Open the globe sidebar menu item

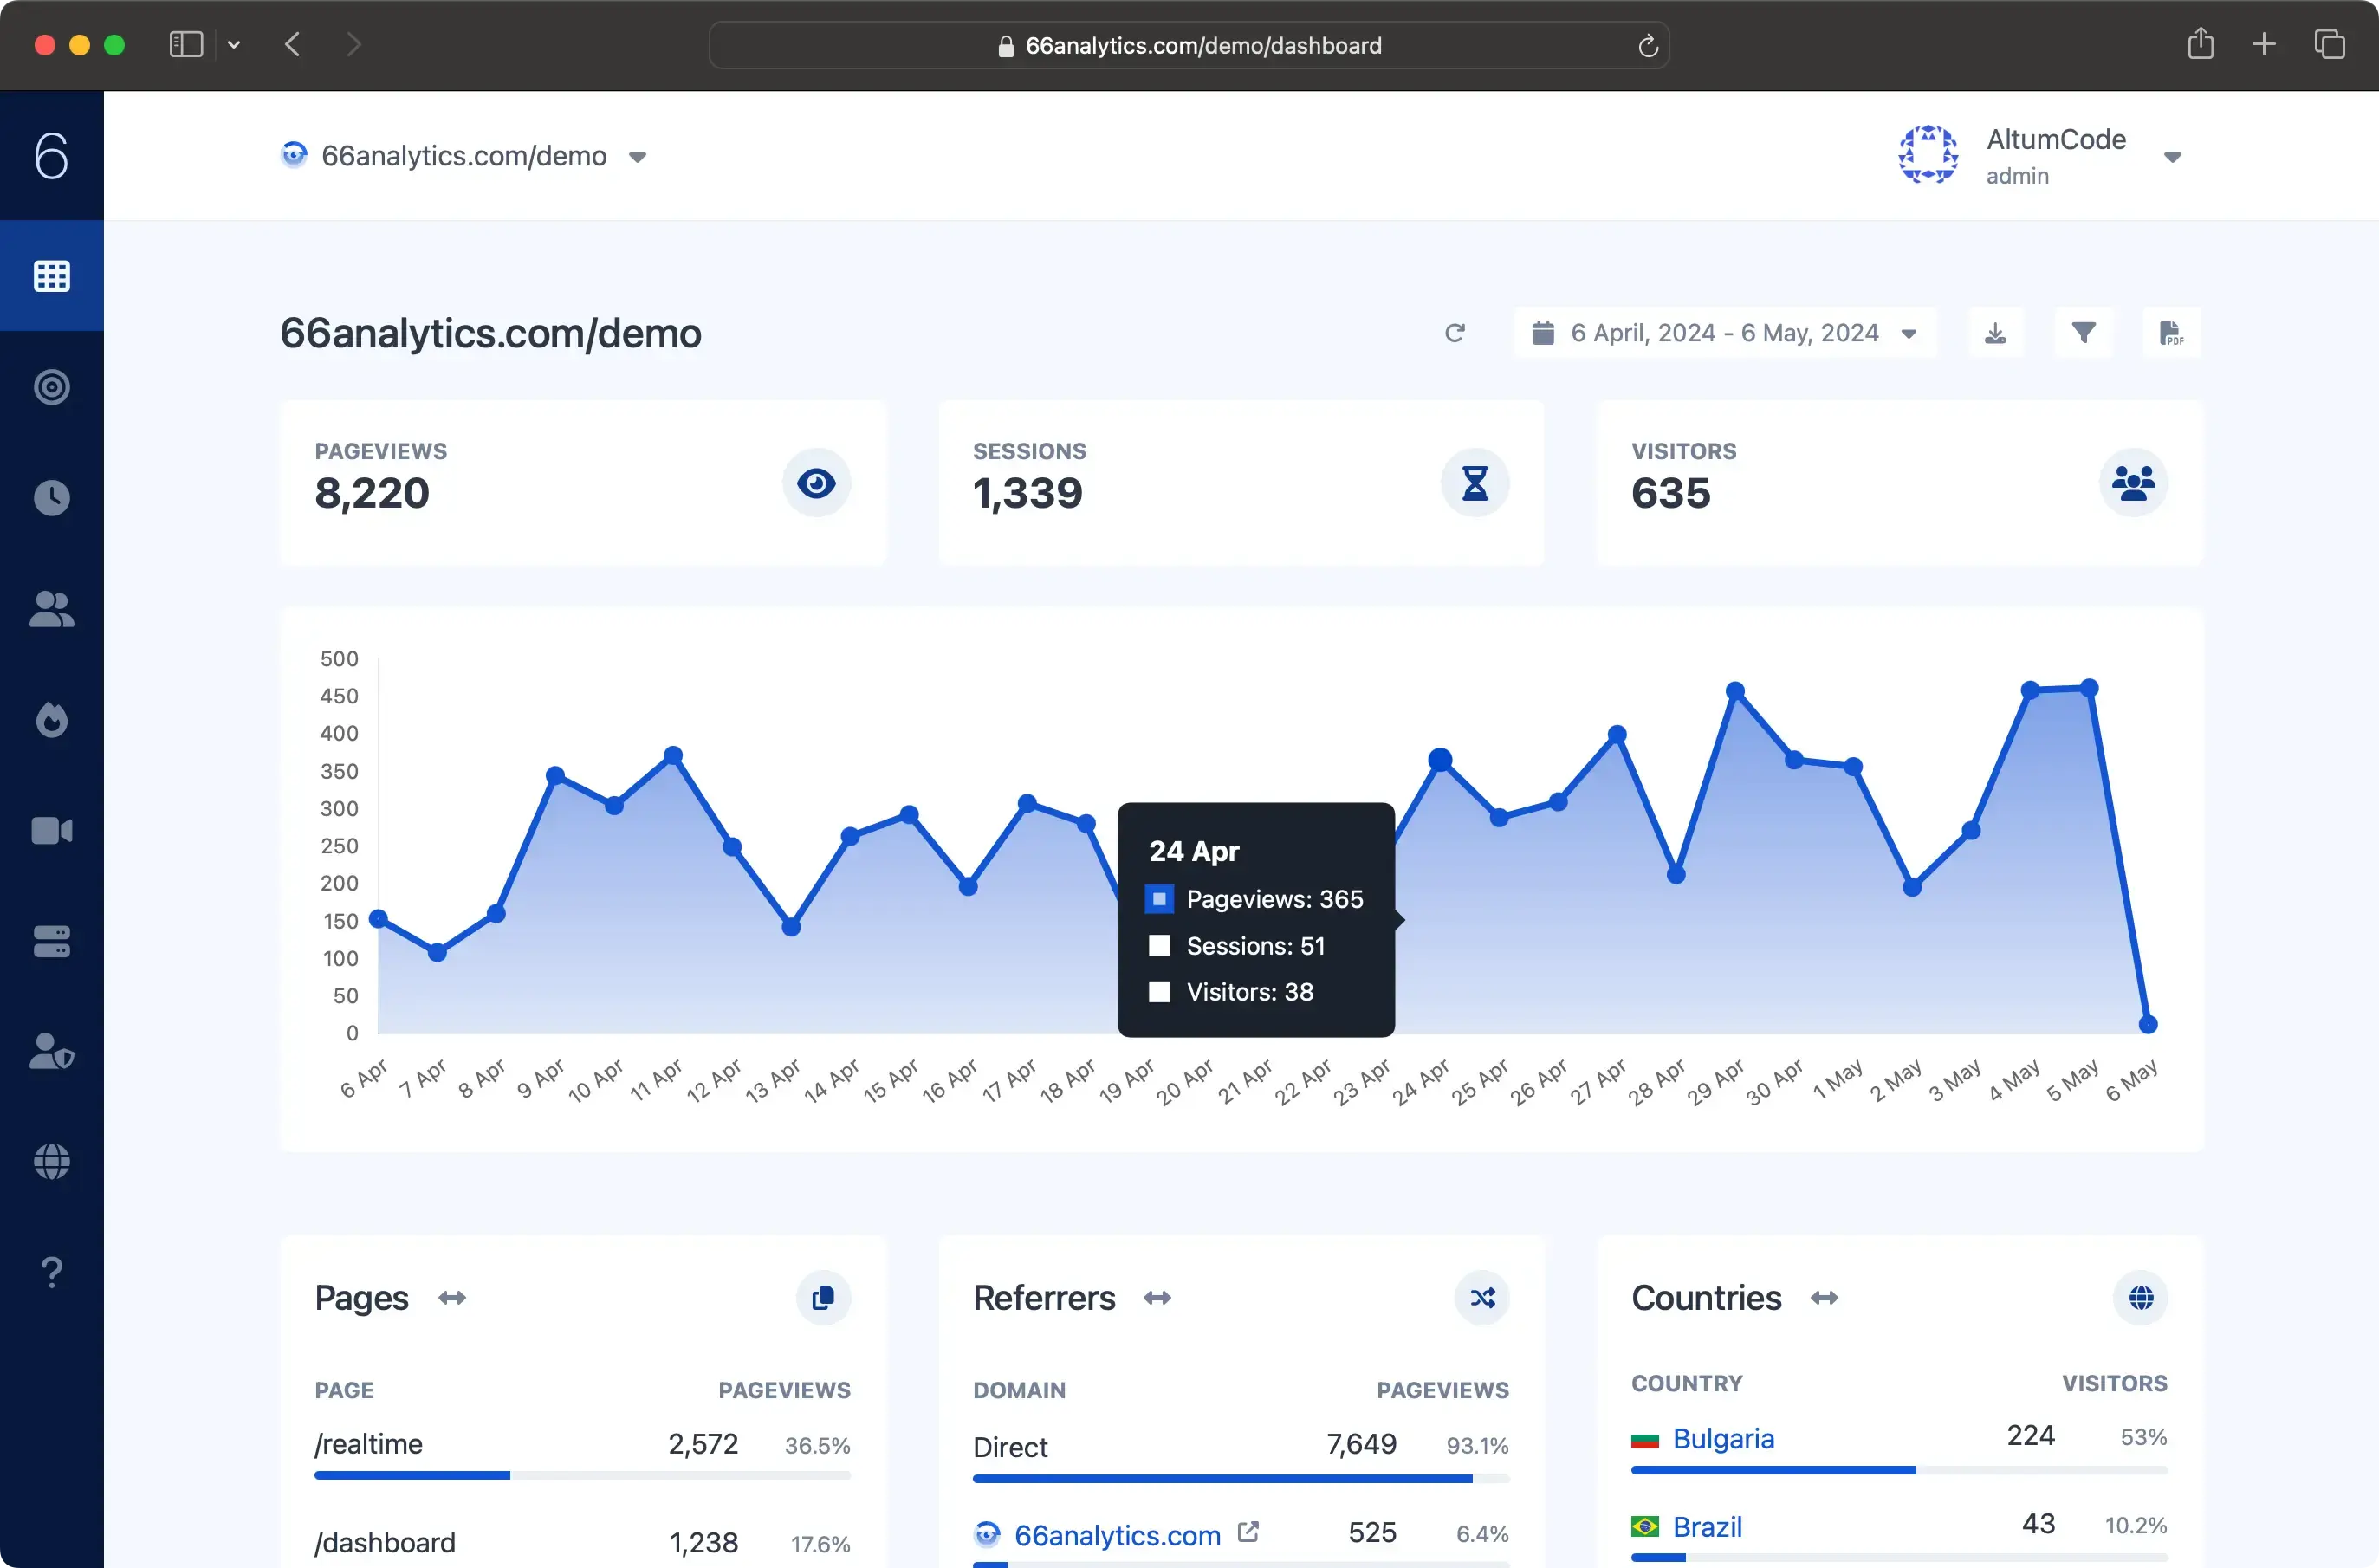52,1162
